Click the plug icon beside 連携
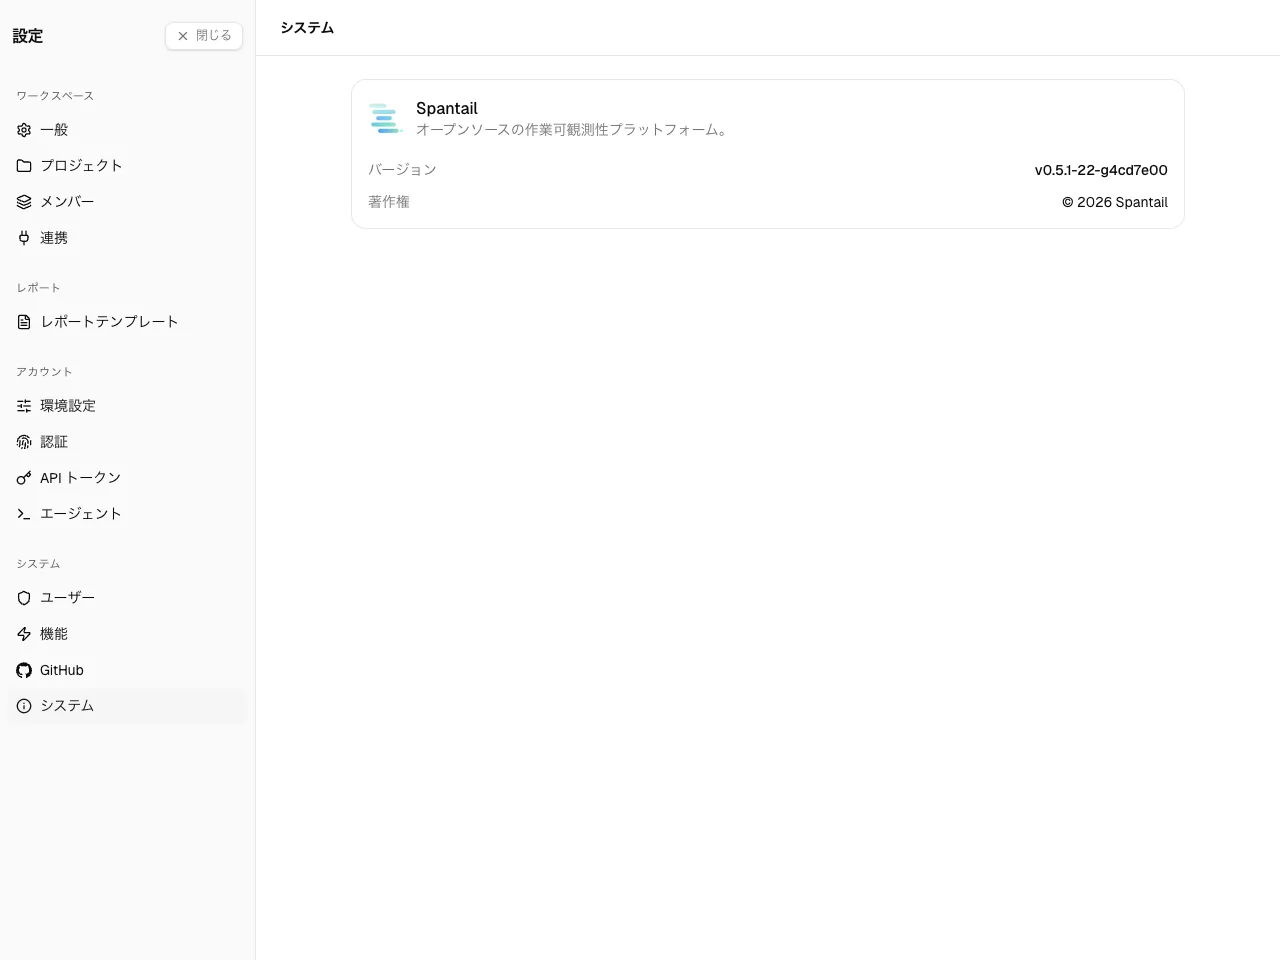This screenshot has width=1280, height=960. [24, 238]
